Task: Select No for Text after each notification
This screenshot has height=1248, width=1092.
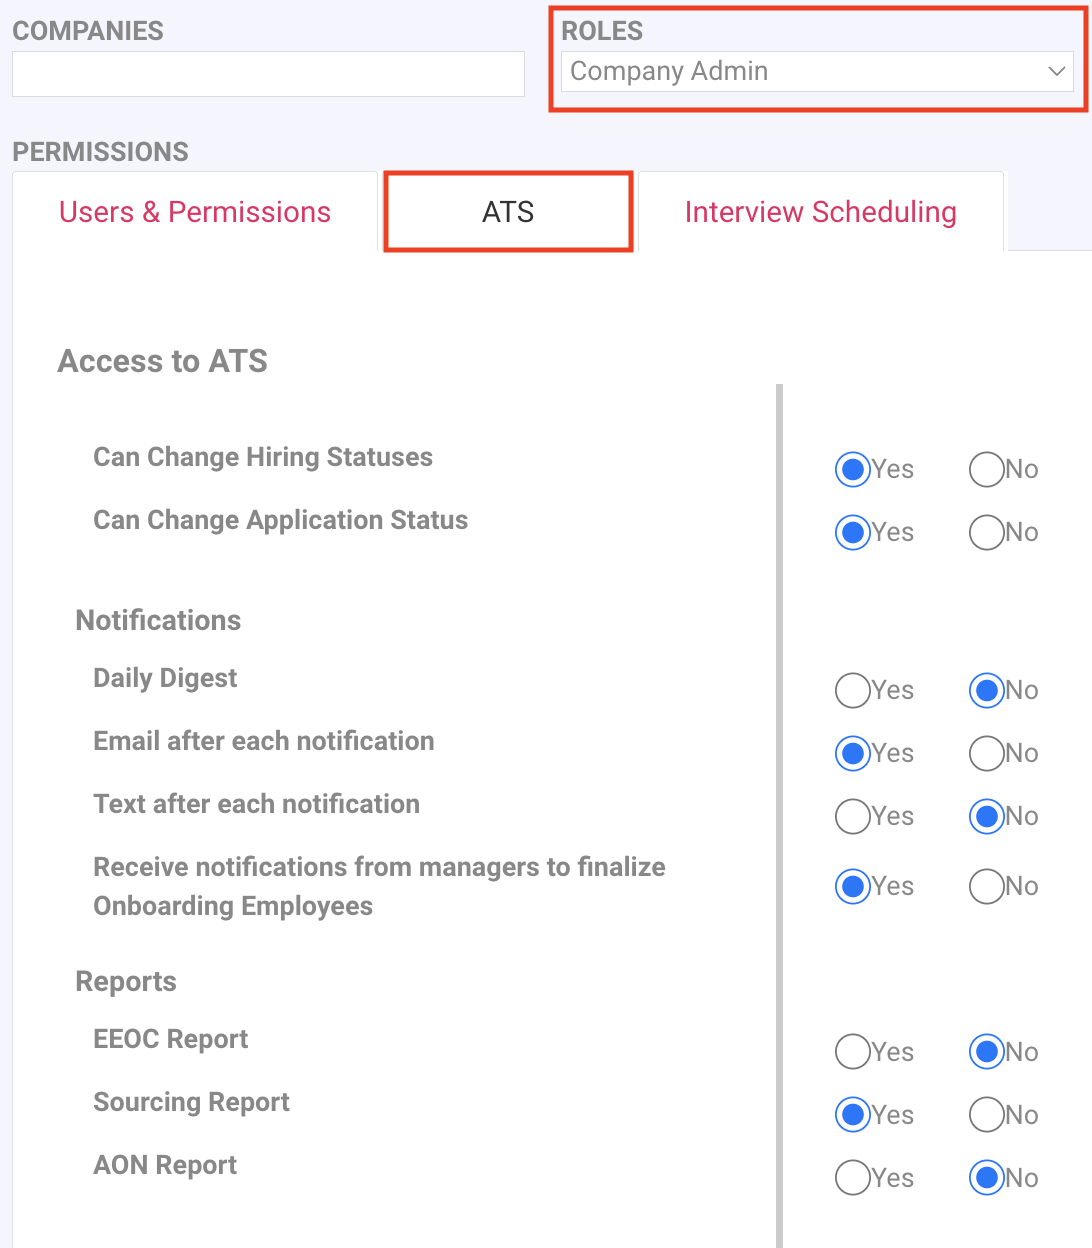Action: coord(986,816)
